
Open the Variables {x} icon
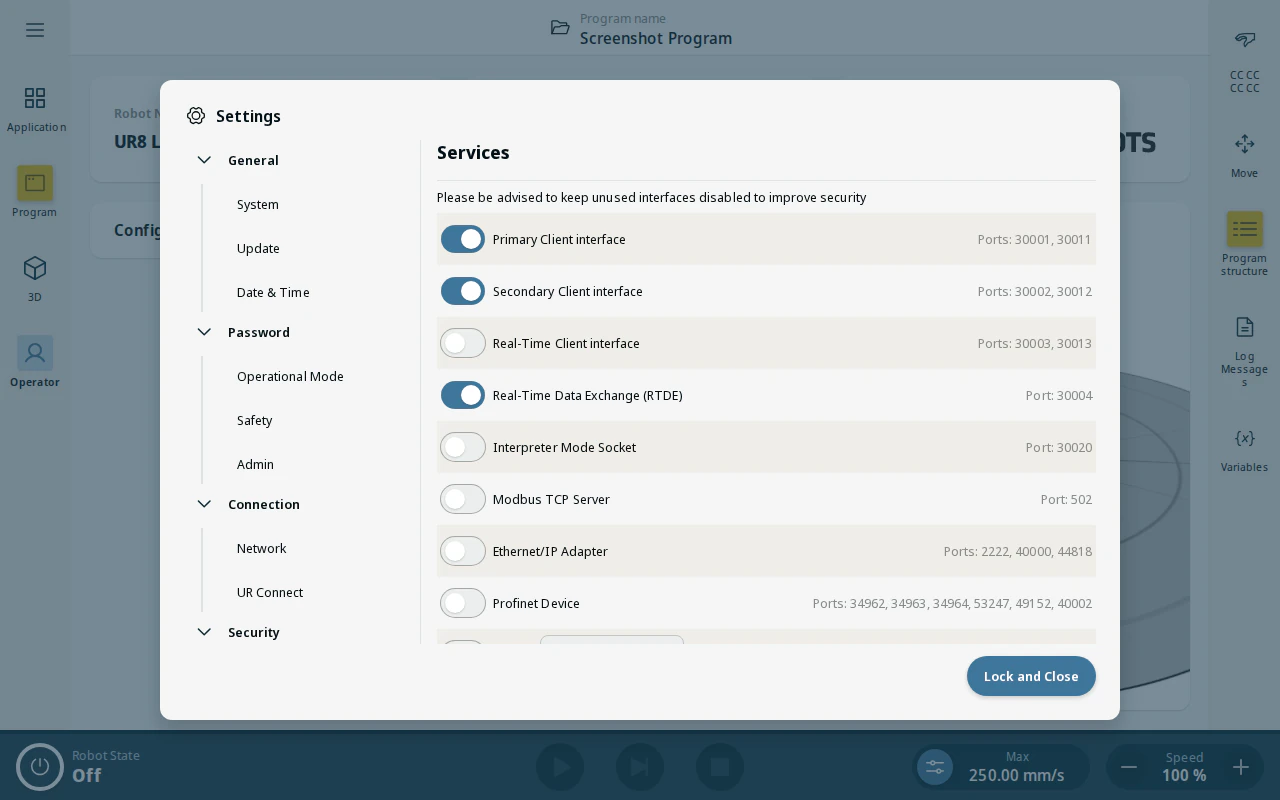click(x=1245, y=438)
